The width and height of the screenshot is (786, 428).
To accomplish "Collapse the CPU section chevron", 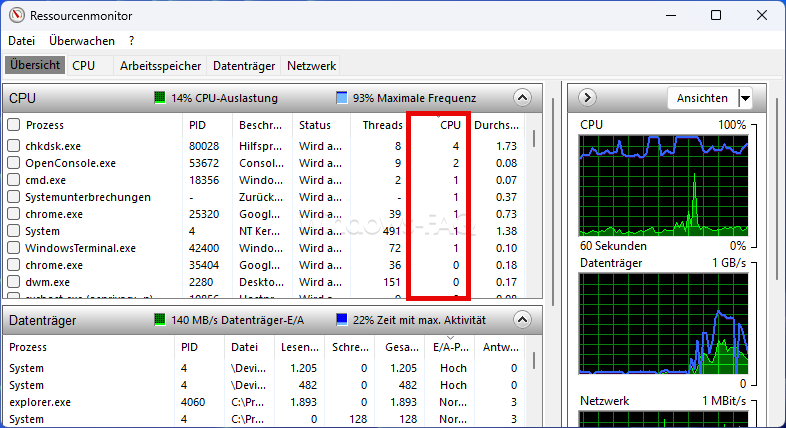I will coord(522,98).
